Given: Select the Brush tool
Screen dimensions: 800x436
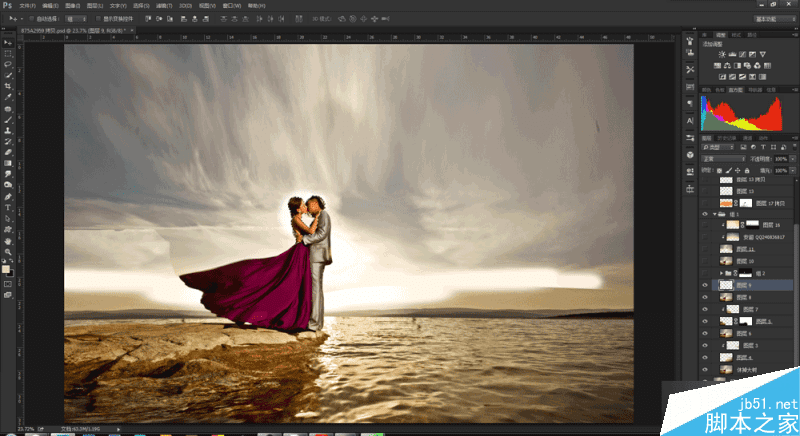Looking at the screenshot, I should 8,120.
